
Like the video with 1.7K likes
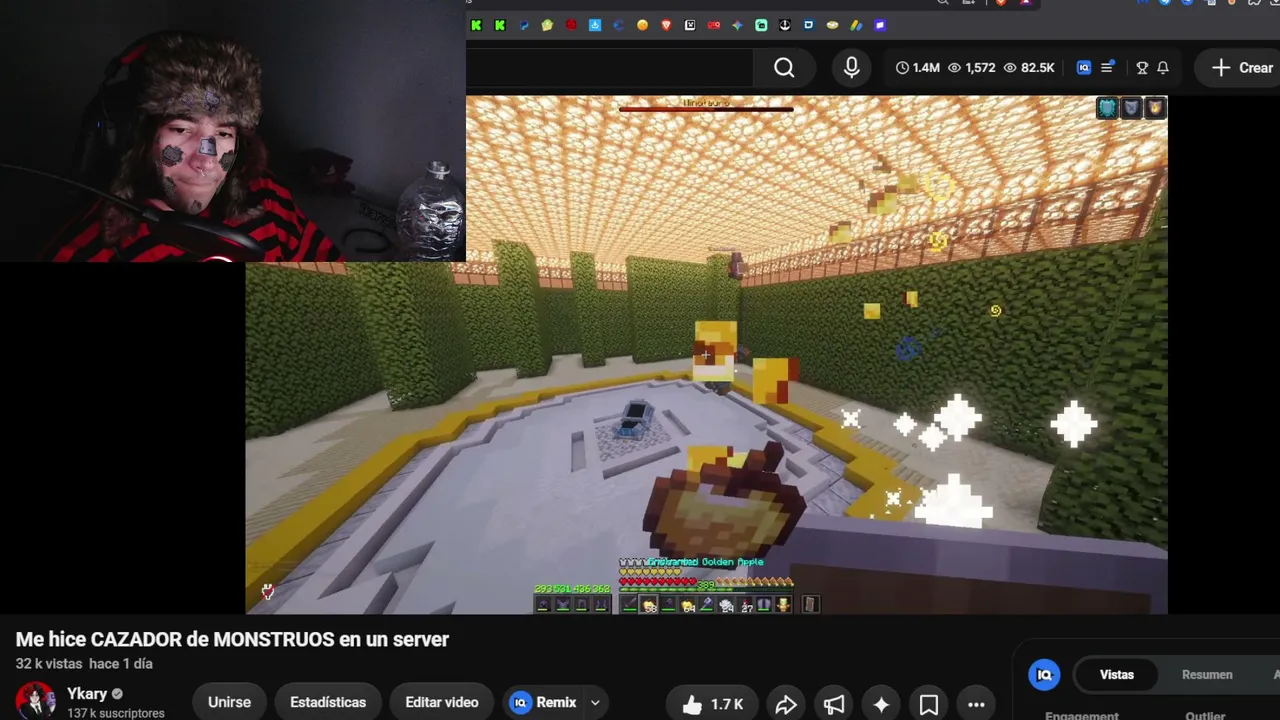[712, 704]
